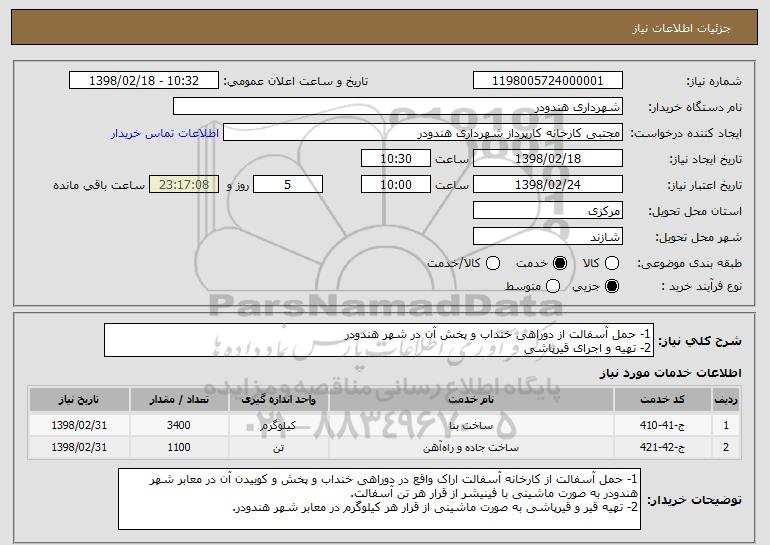Select the جزیی purchase type radio
Image resolution: width=770 pixels, height=545 pixels.
612,286
